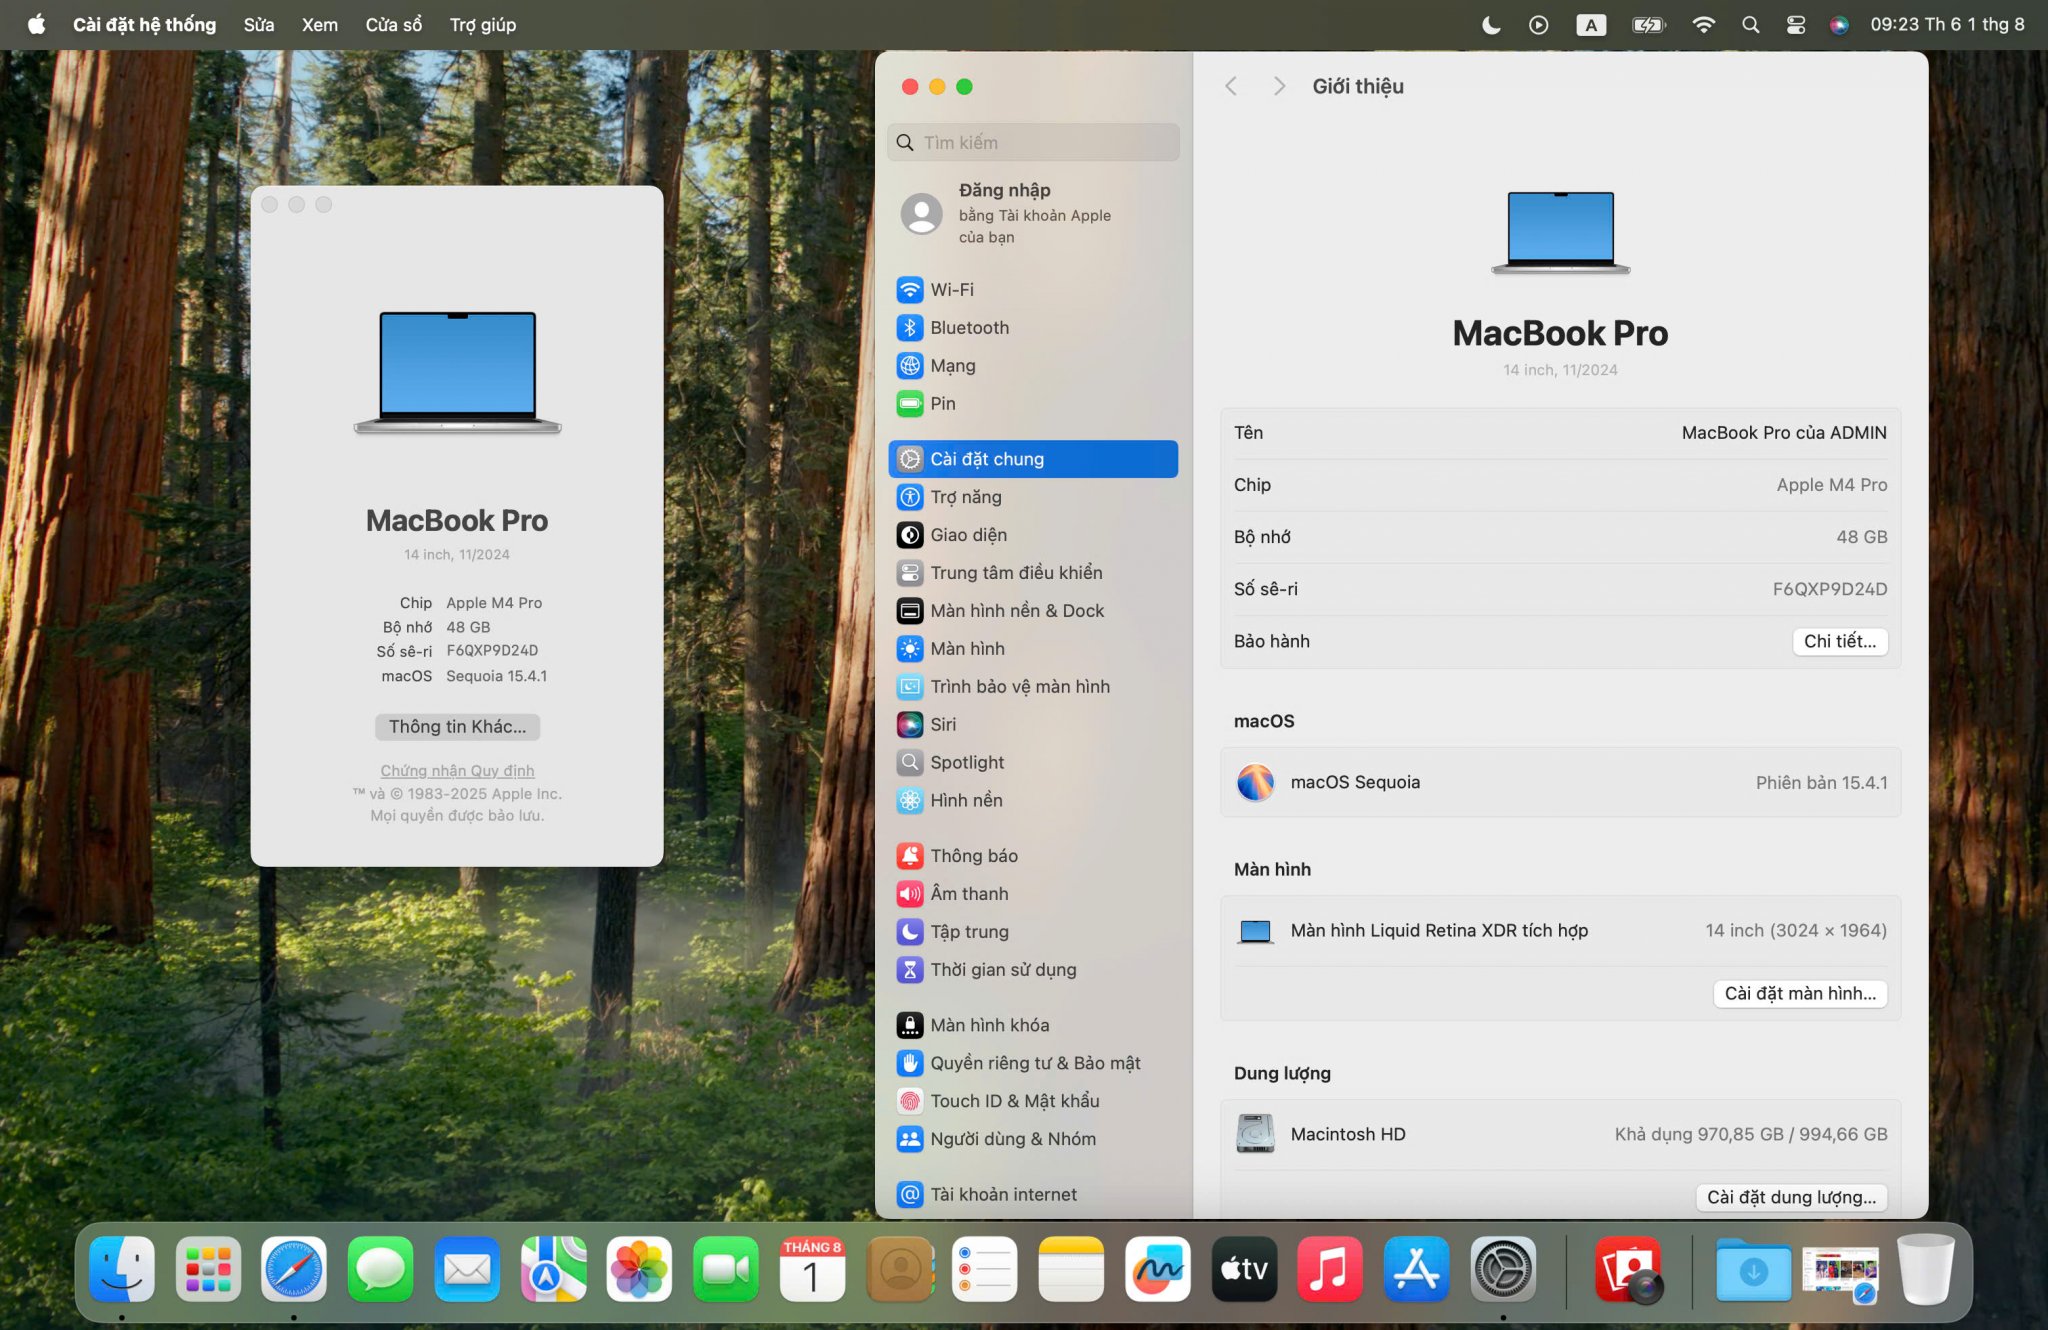This screenshot has height=1330, width=2048.
Task: Click the Tìm kiếm search field
Action: (1033, 142)
